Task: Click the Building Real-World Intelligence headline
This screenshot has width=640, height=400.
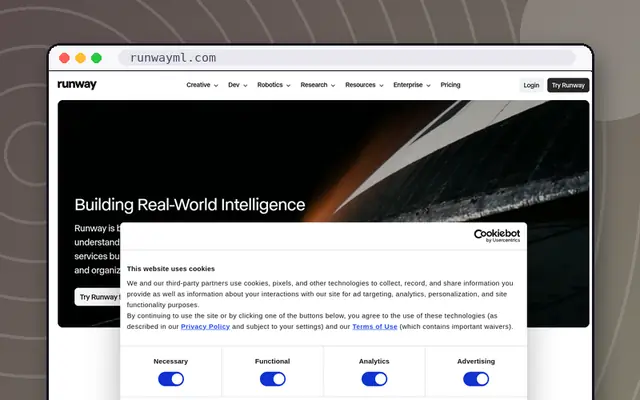Action: click(x=190, y=205)
